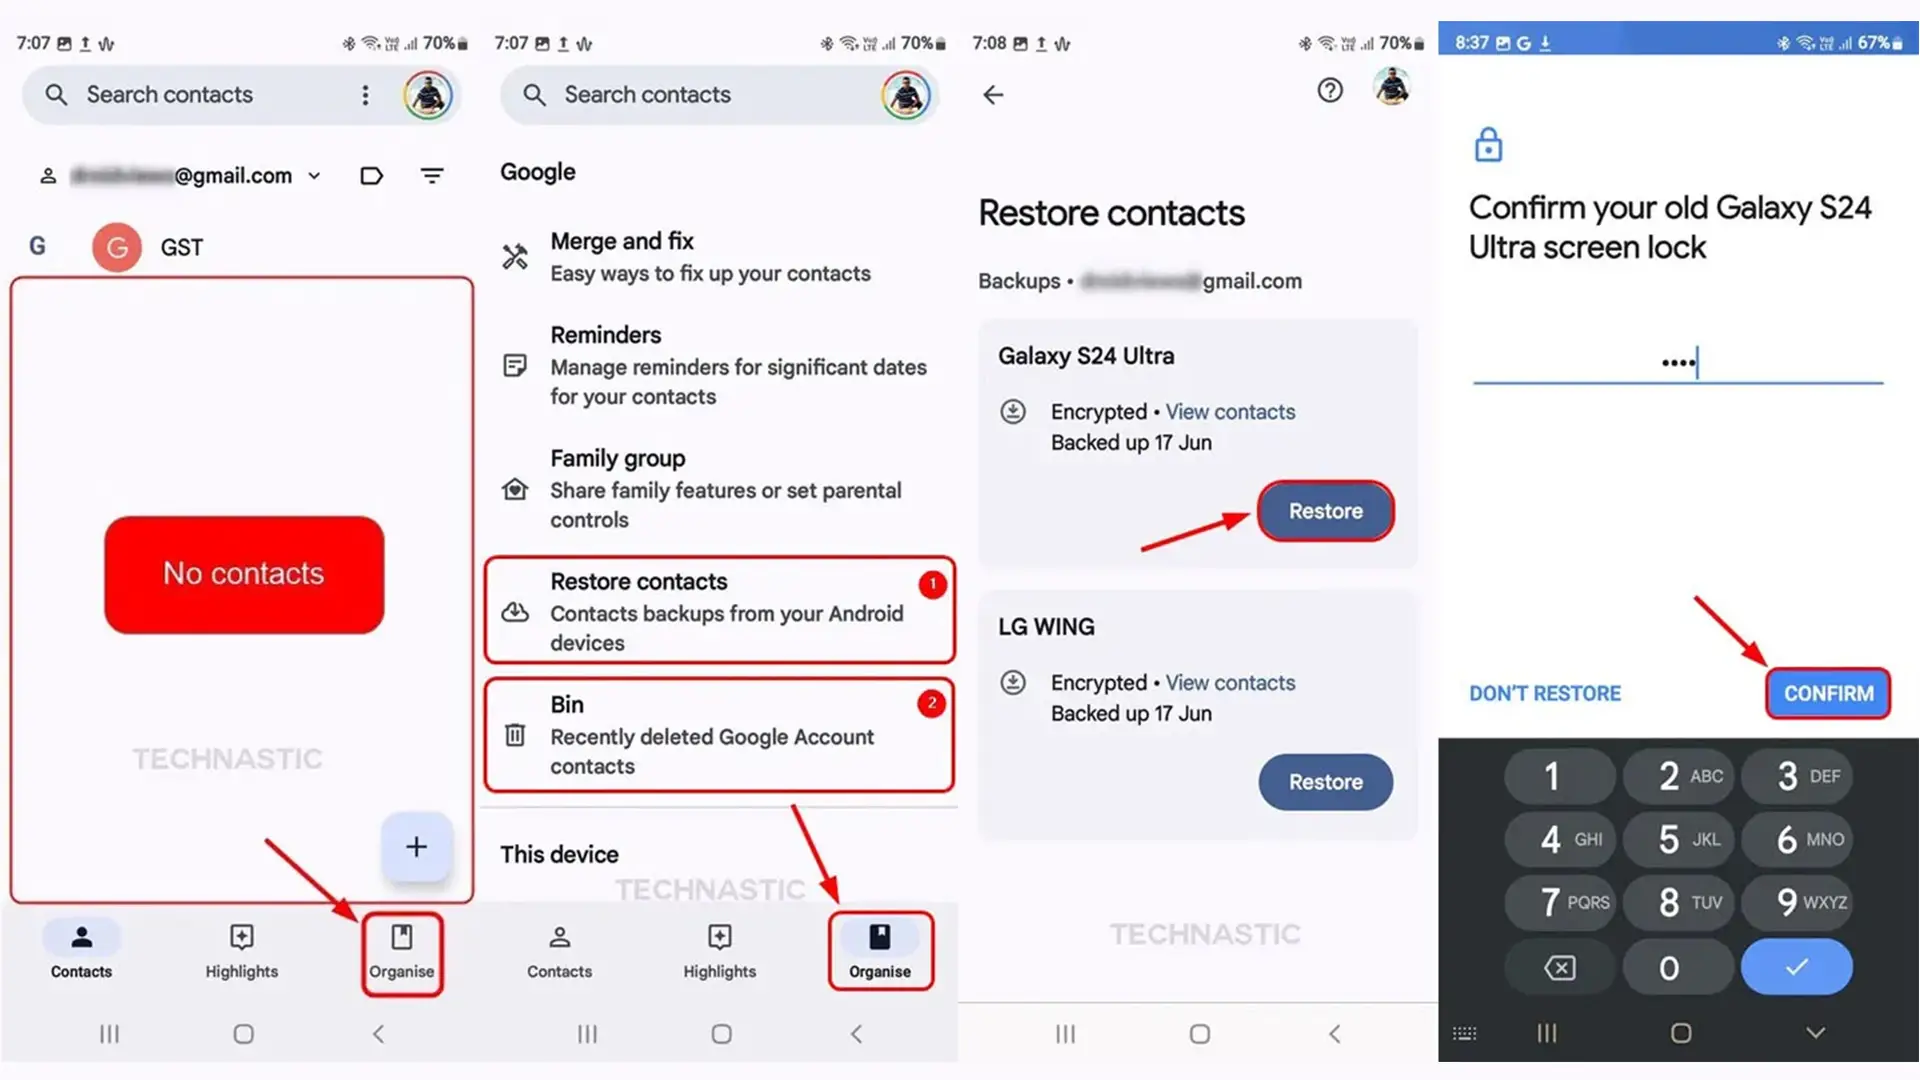1920x1080 pixels.
Task: Tap the back arrow navigation icon
Action: (994, 92)
